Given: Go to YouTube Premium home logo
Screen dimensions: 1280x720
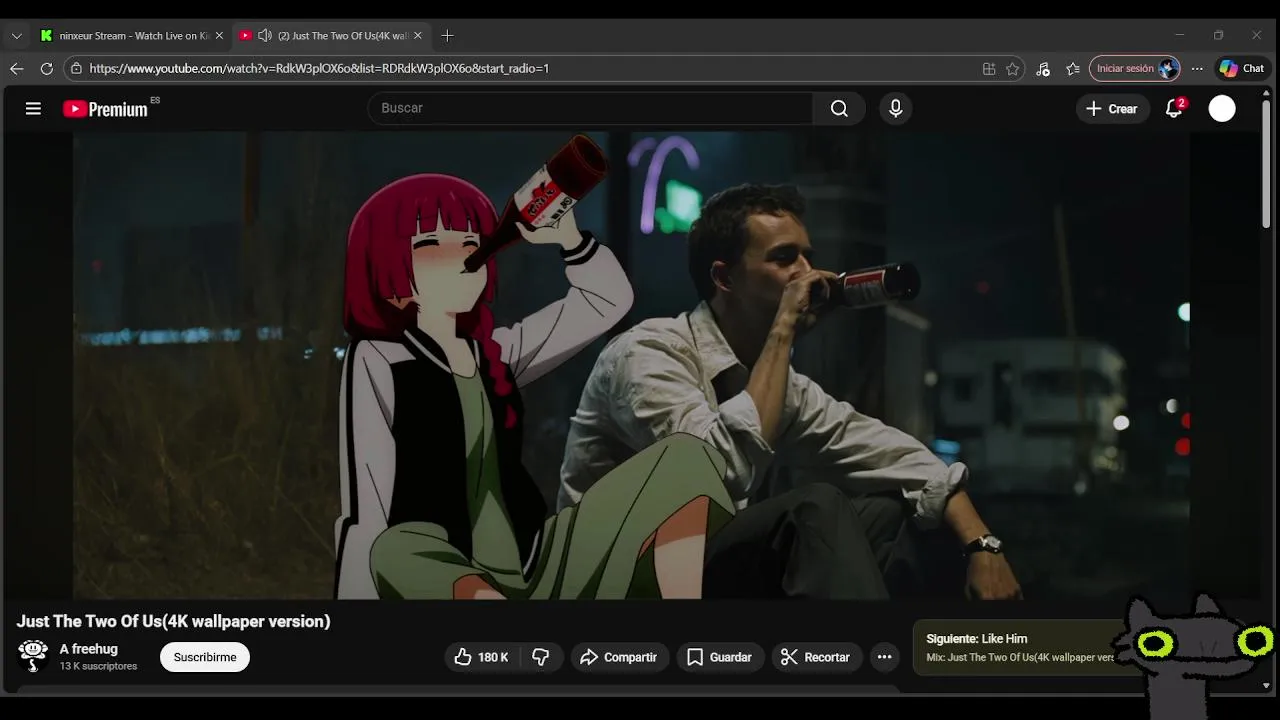Looking at the screenshot, I should coord(106,109).
